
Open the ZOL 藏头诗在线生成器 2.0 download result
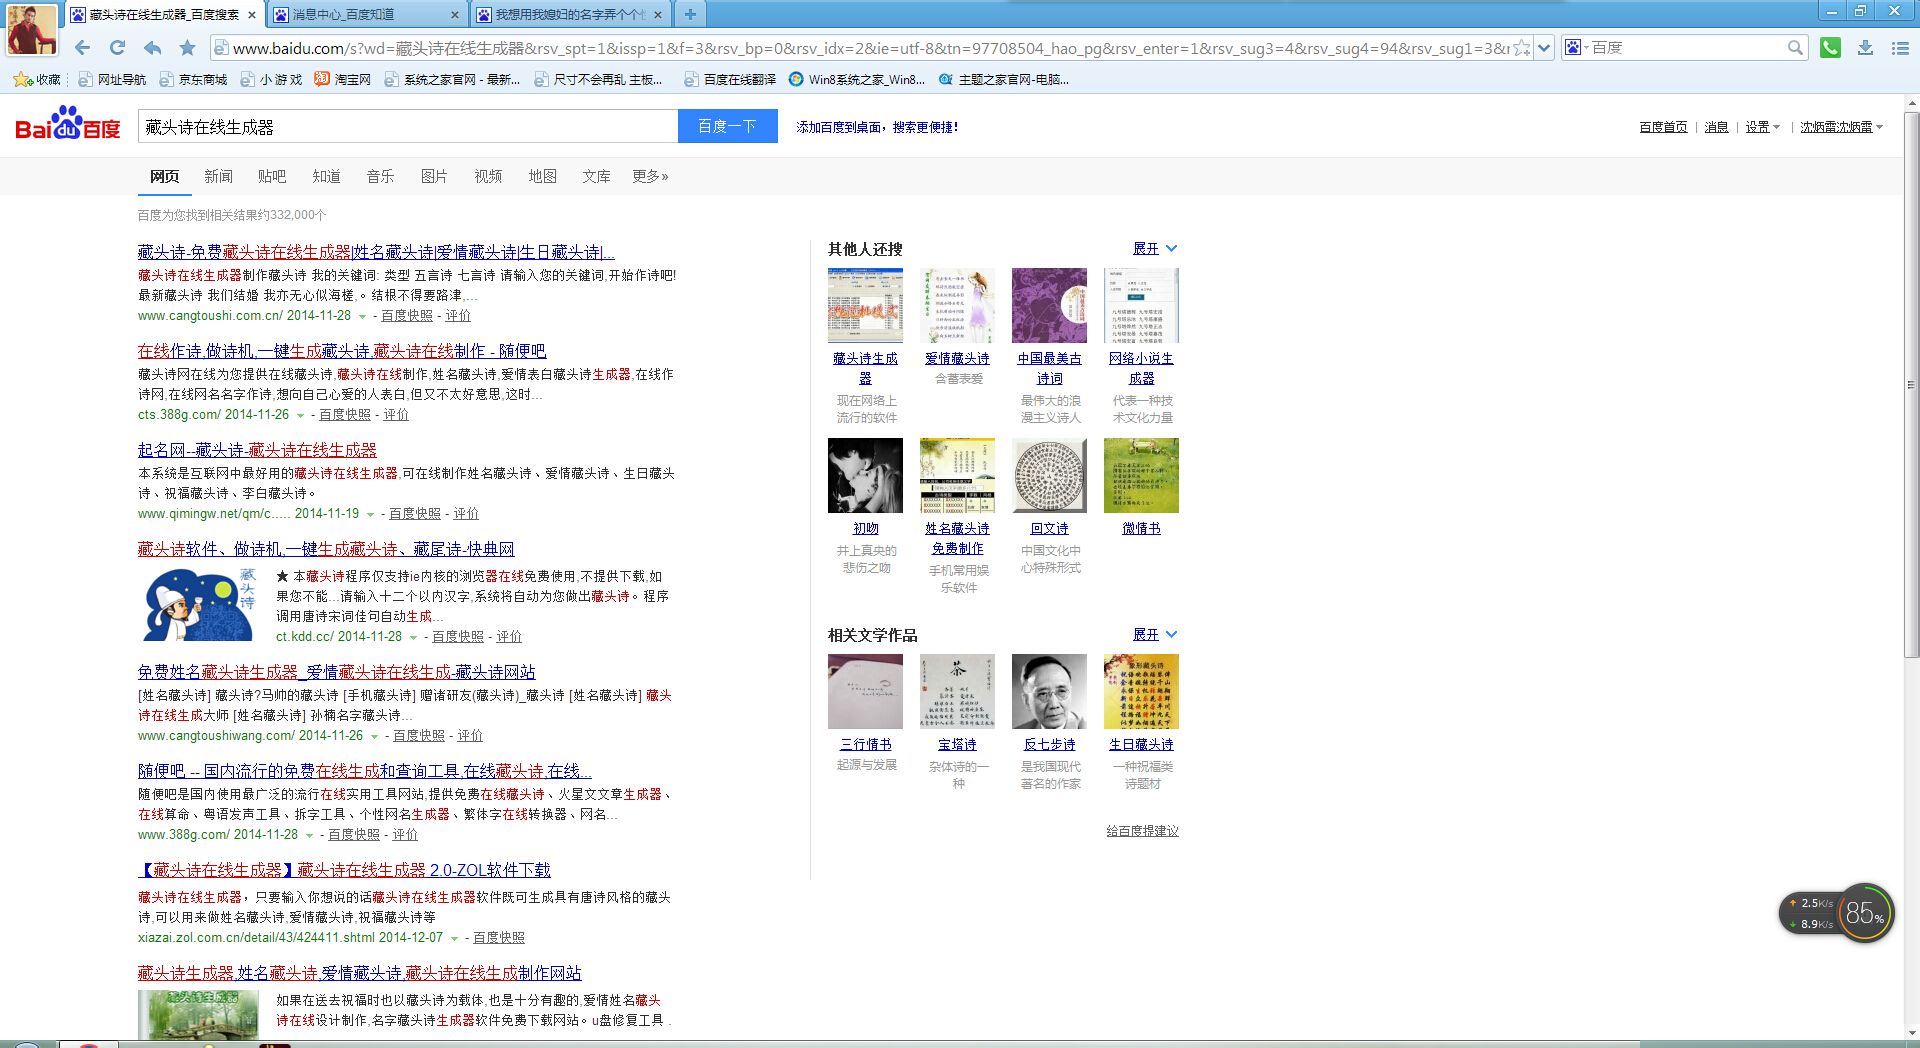point(344,870)
